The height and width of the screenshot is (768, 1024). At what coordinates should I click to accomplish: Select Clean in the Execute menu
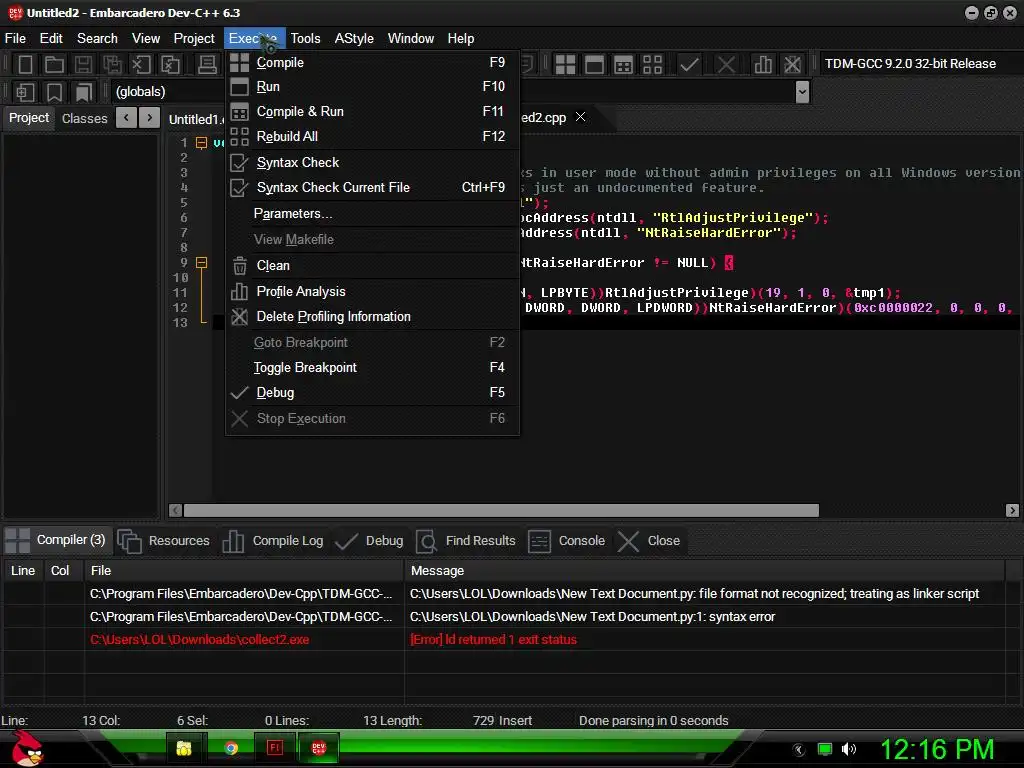pos(372,265)
